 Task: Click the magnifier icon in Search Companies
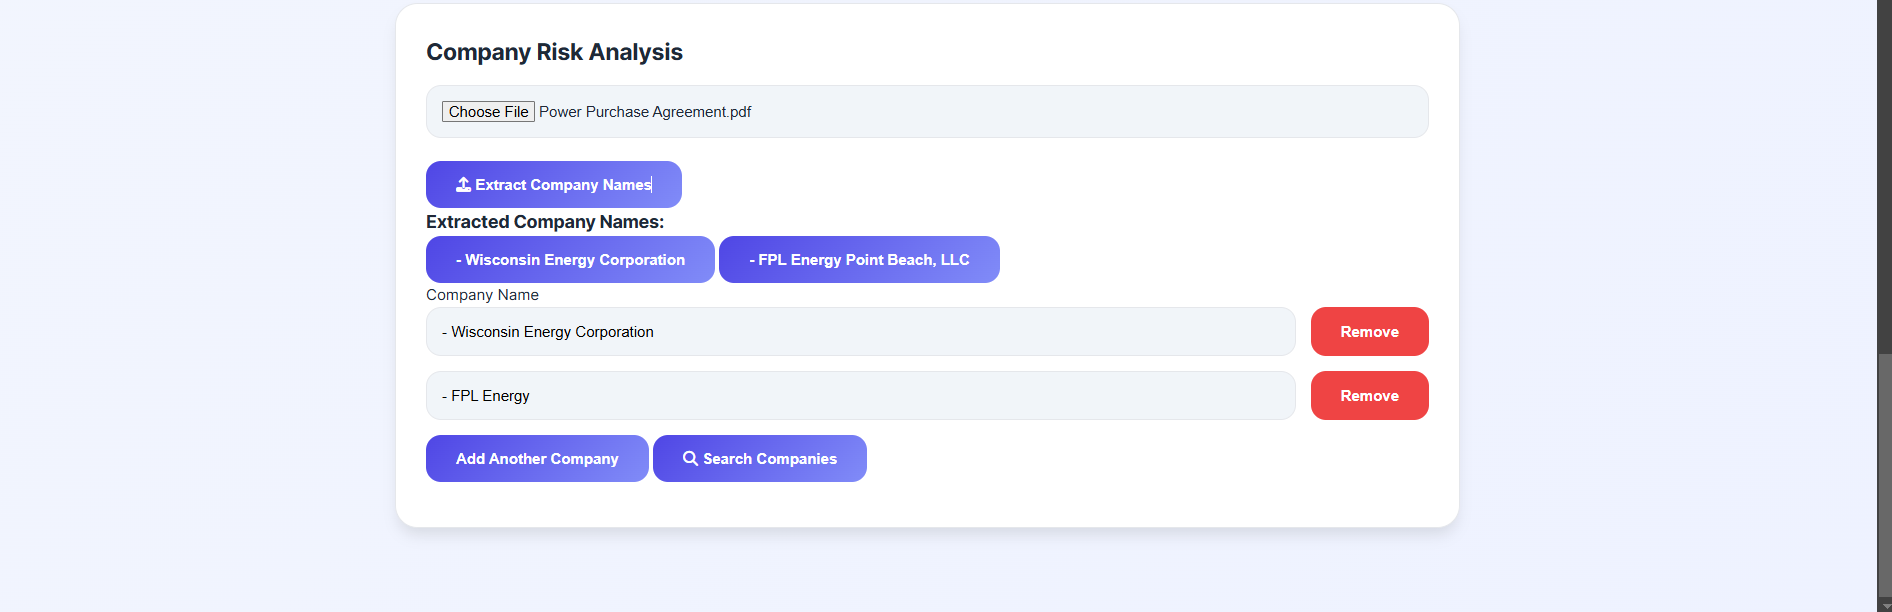coord(690,459)
